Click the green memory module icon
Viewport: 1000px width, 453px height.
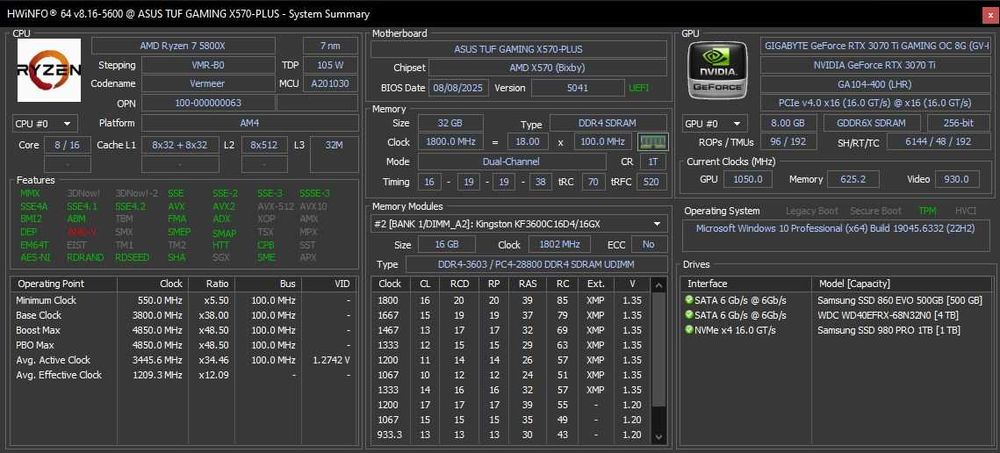653,142
